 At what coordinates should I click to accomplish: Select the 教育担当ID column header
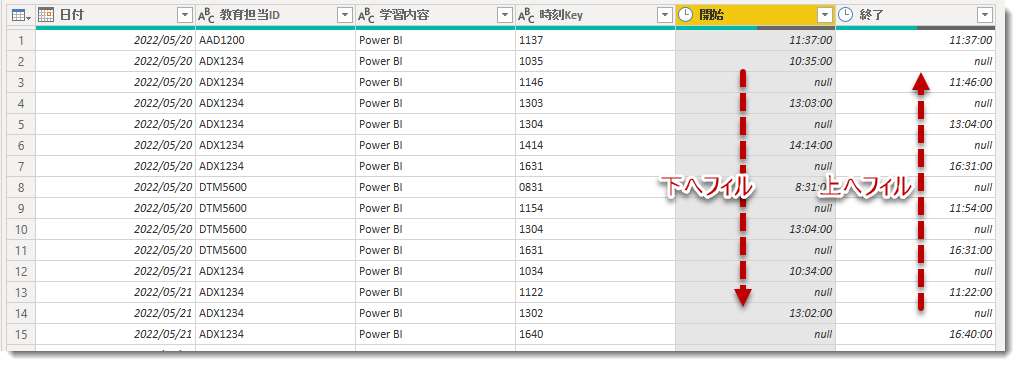coord(275,16)
